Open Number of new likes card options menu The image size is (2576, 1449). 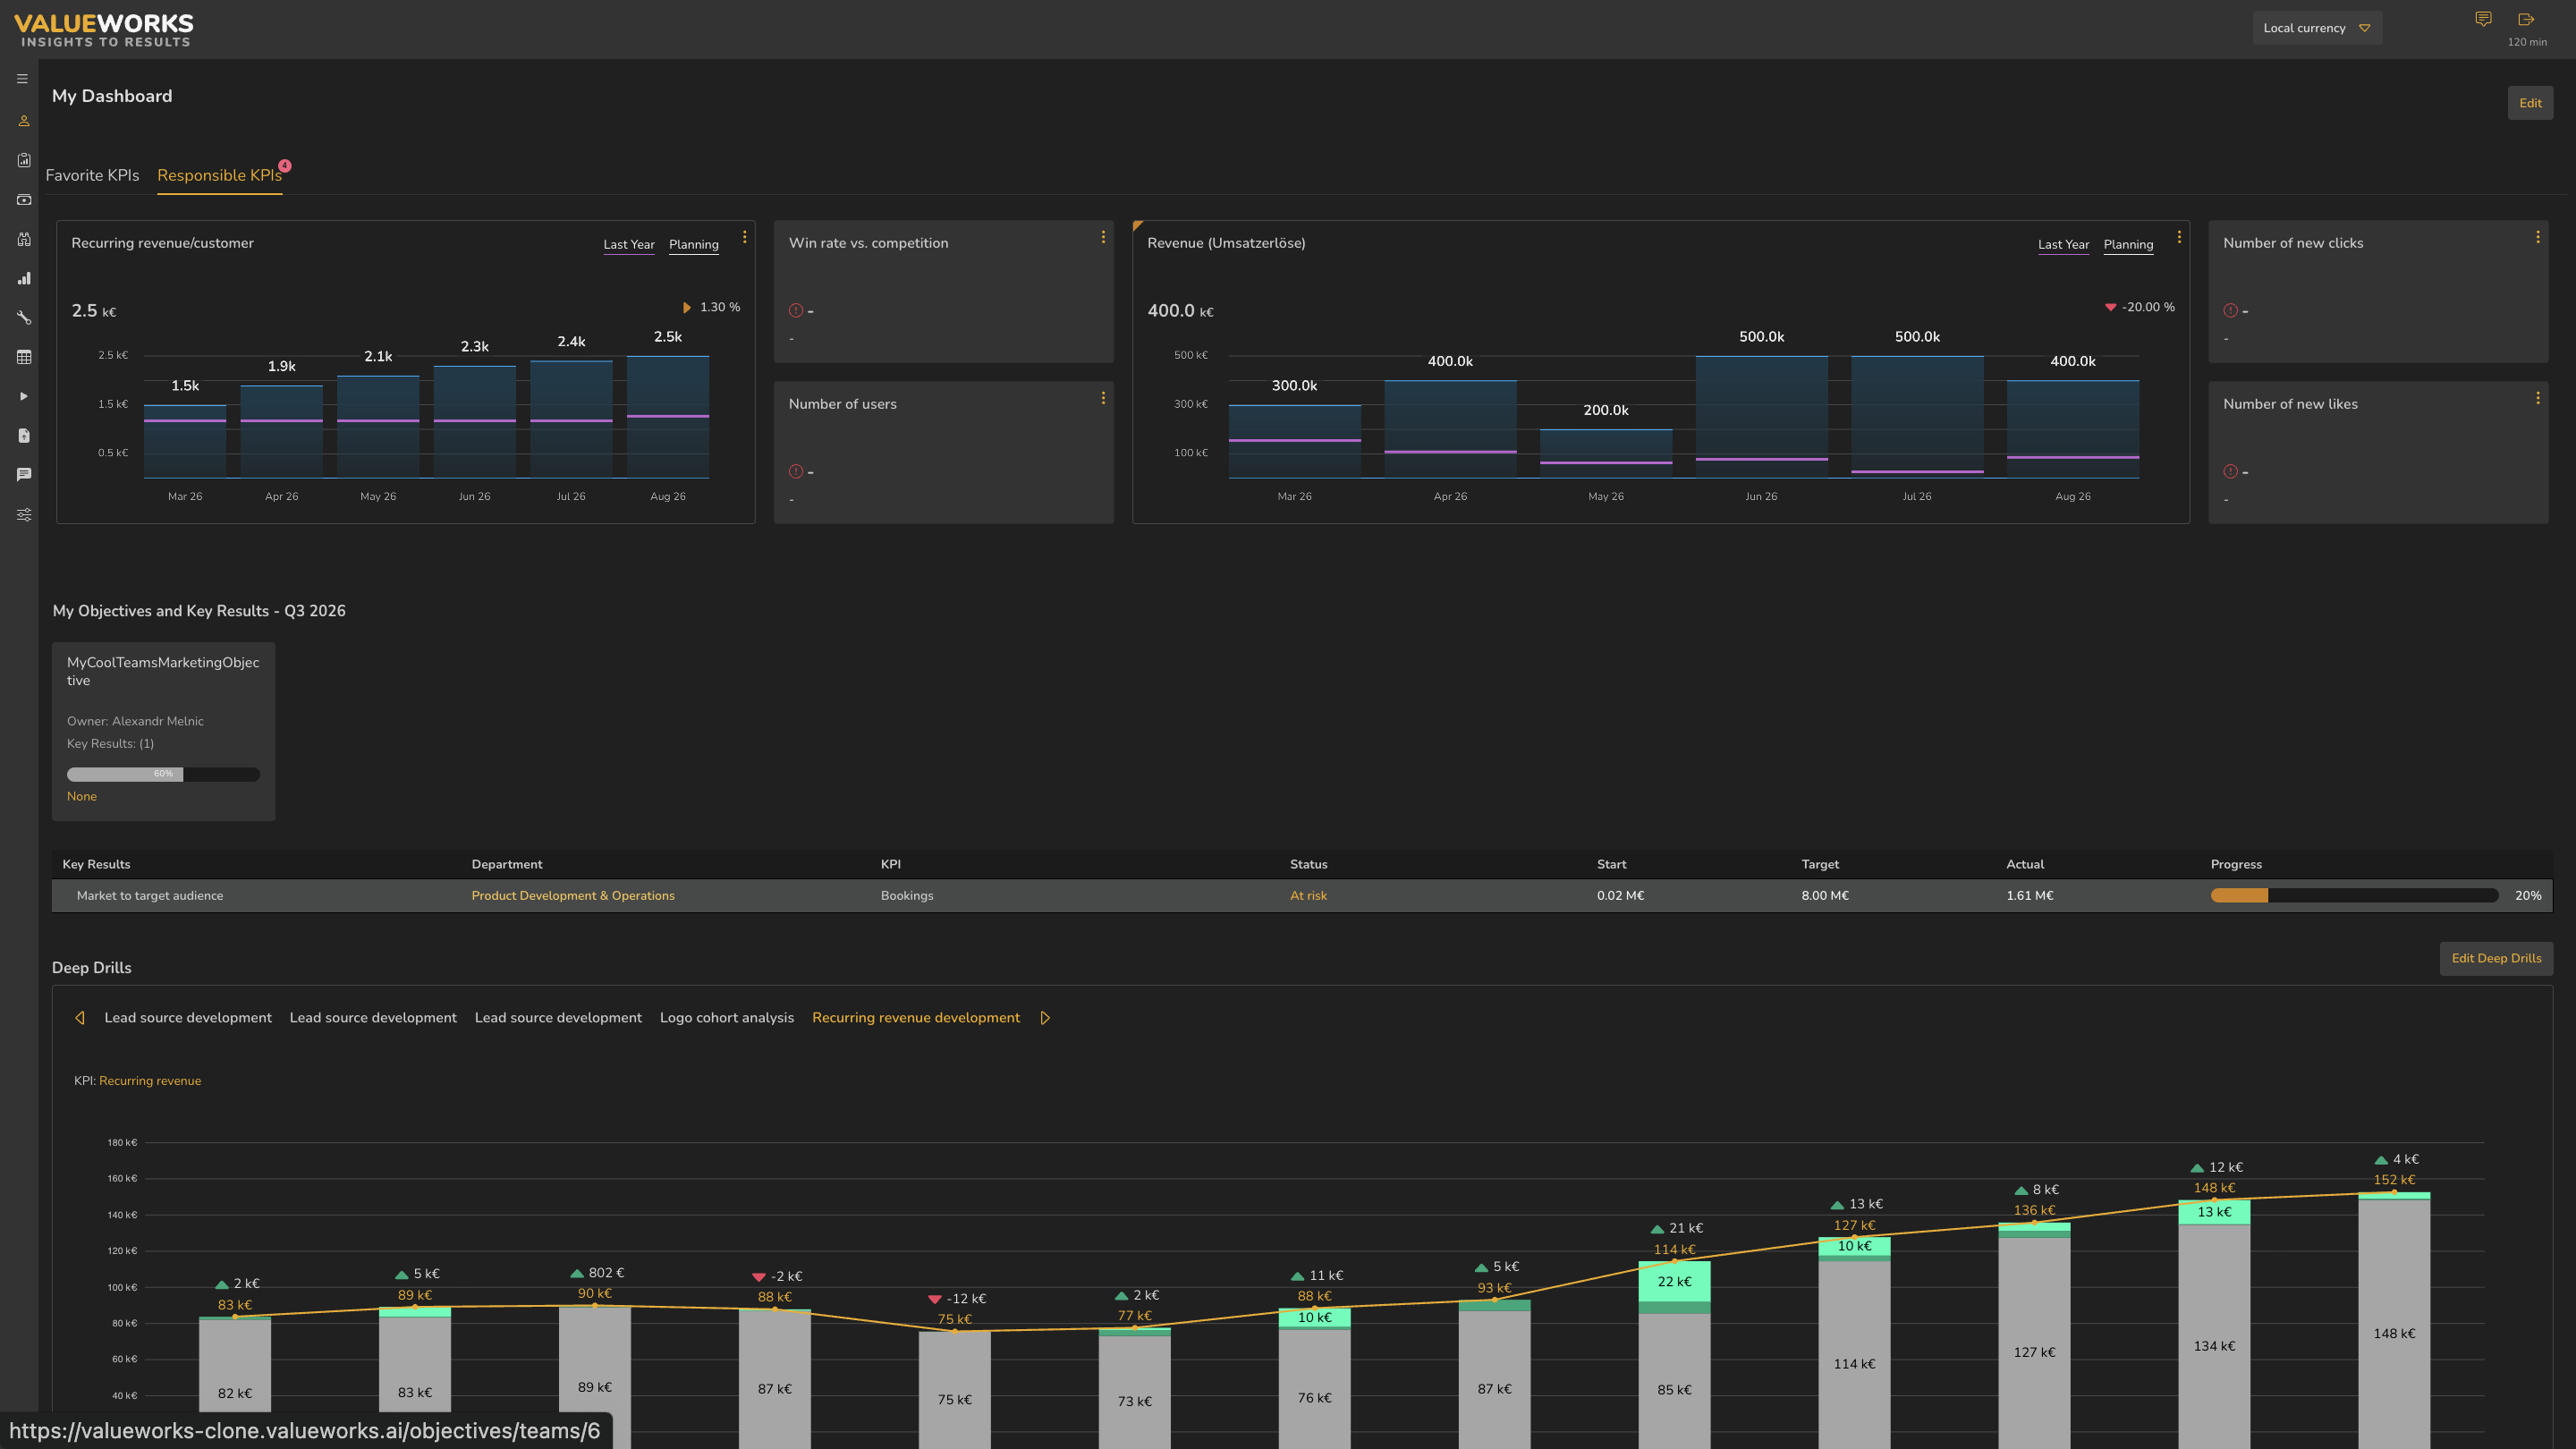click(2538, 398)
